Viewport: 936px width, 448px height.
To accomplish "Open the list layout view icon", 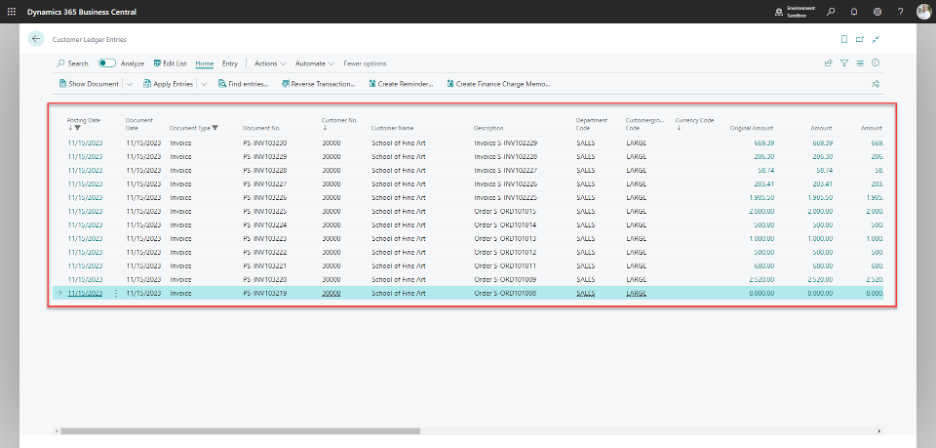I will tap(860, 63).
